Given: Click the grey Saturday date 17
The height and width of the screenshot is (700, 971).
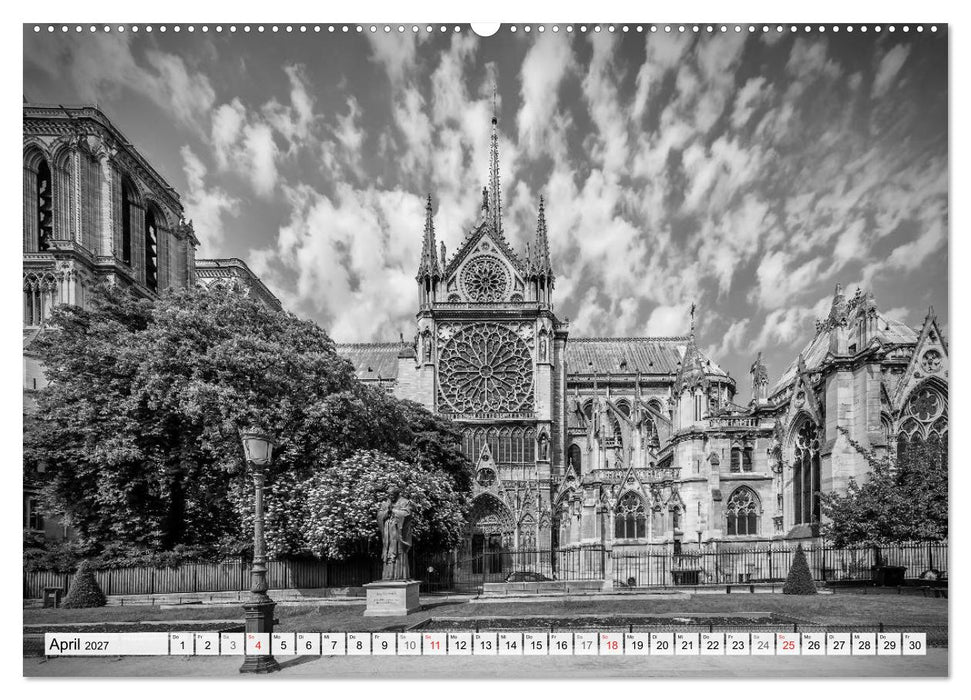Looking at the screenshot, I should pyautogui.click(x=586, y=644).
